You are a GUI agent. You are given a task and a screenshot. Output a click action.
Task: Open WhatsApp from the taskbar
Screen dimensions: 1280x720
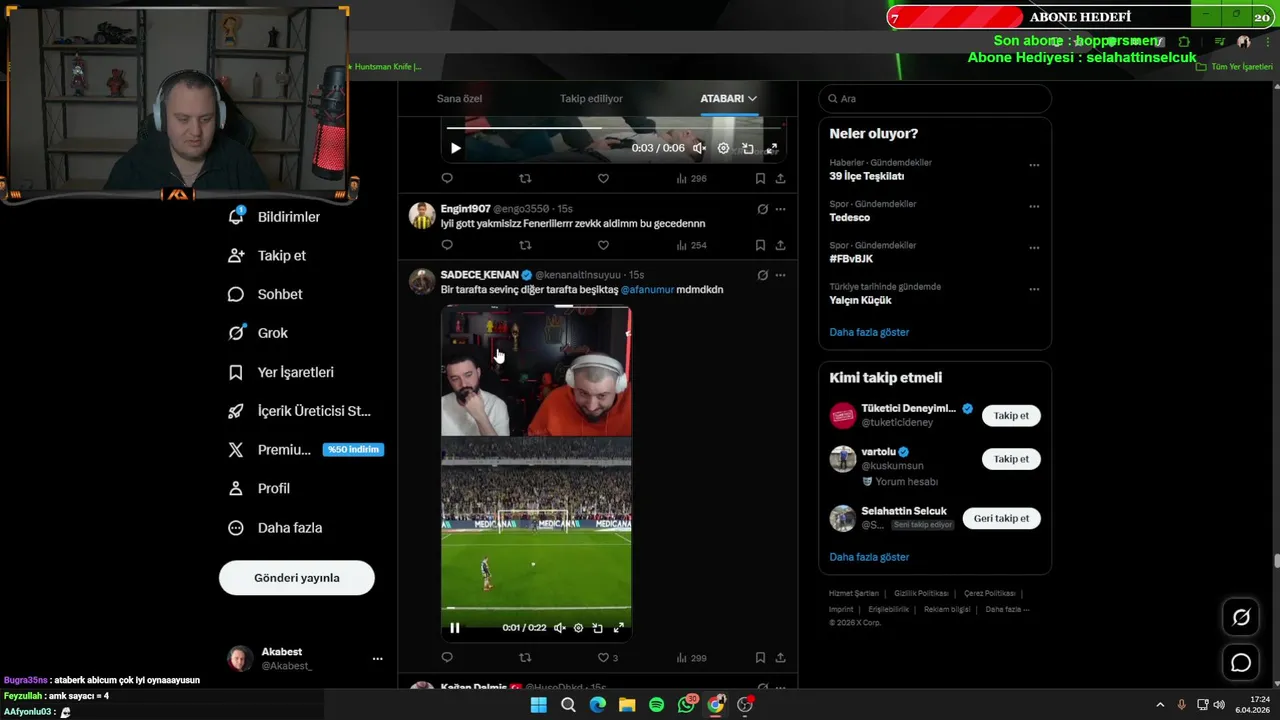click(686, 705)
